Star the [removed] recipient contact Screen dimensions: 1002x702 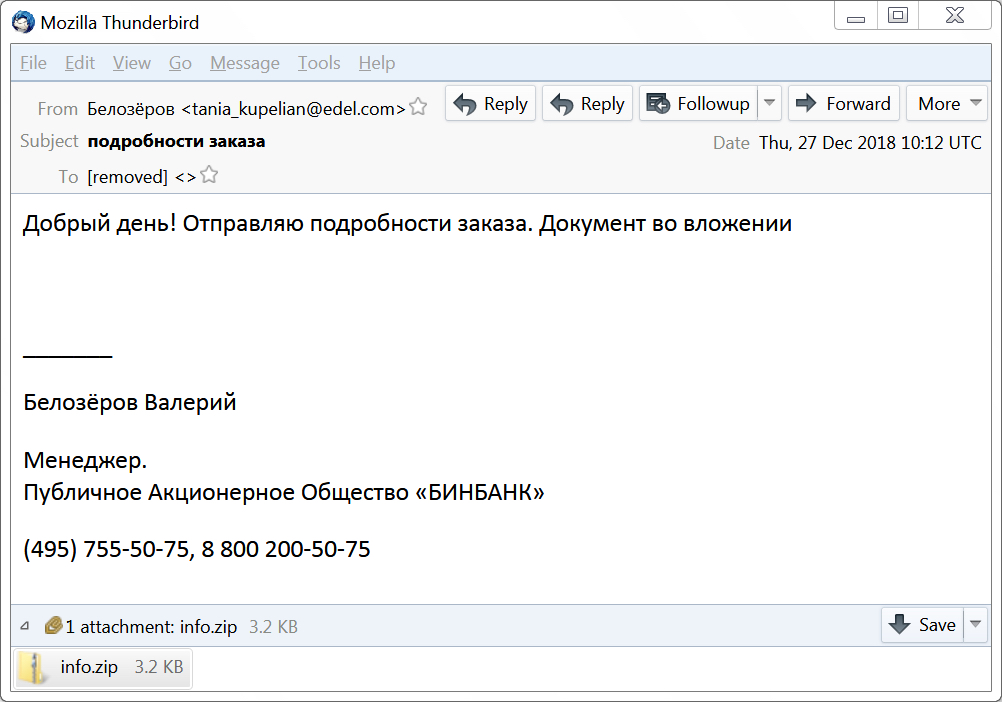209,174
